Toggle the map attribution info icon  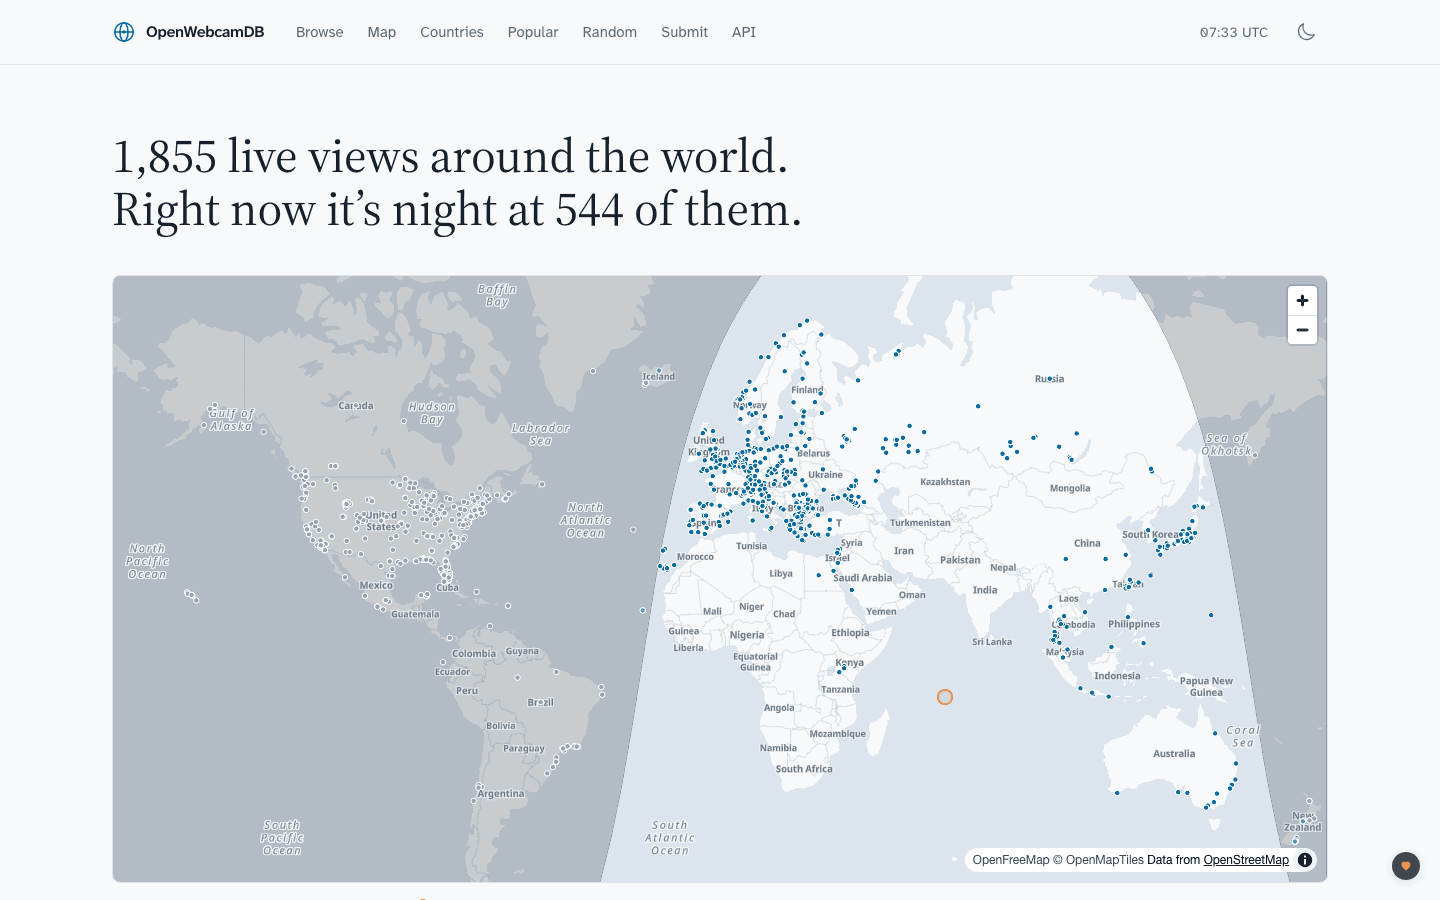pyautogui.click(x=1305, y=860)
